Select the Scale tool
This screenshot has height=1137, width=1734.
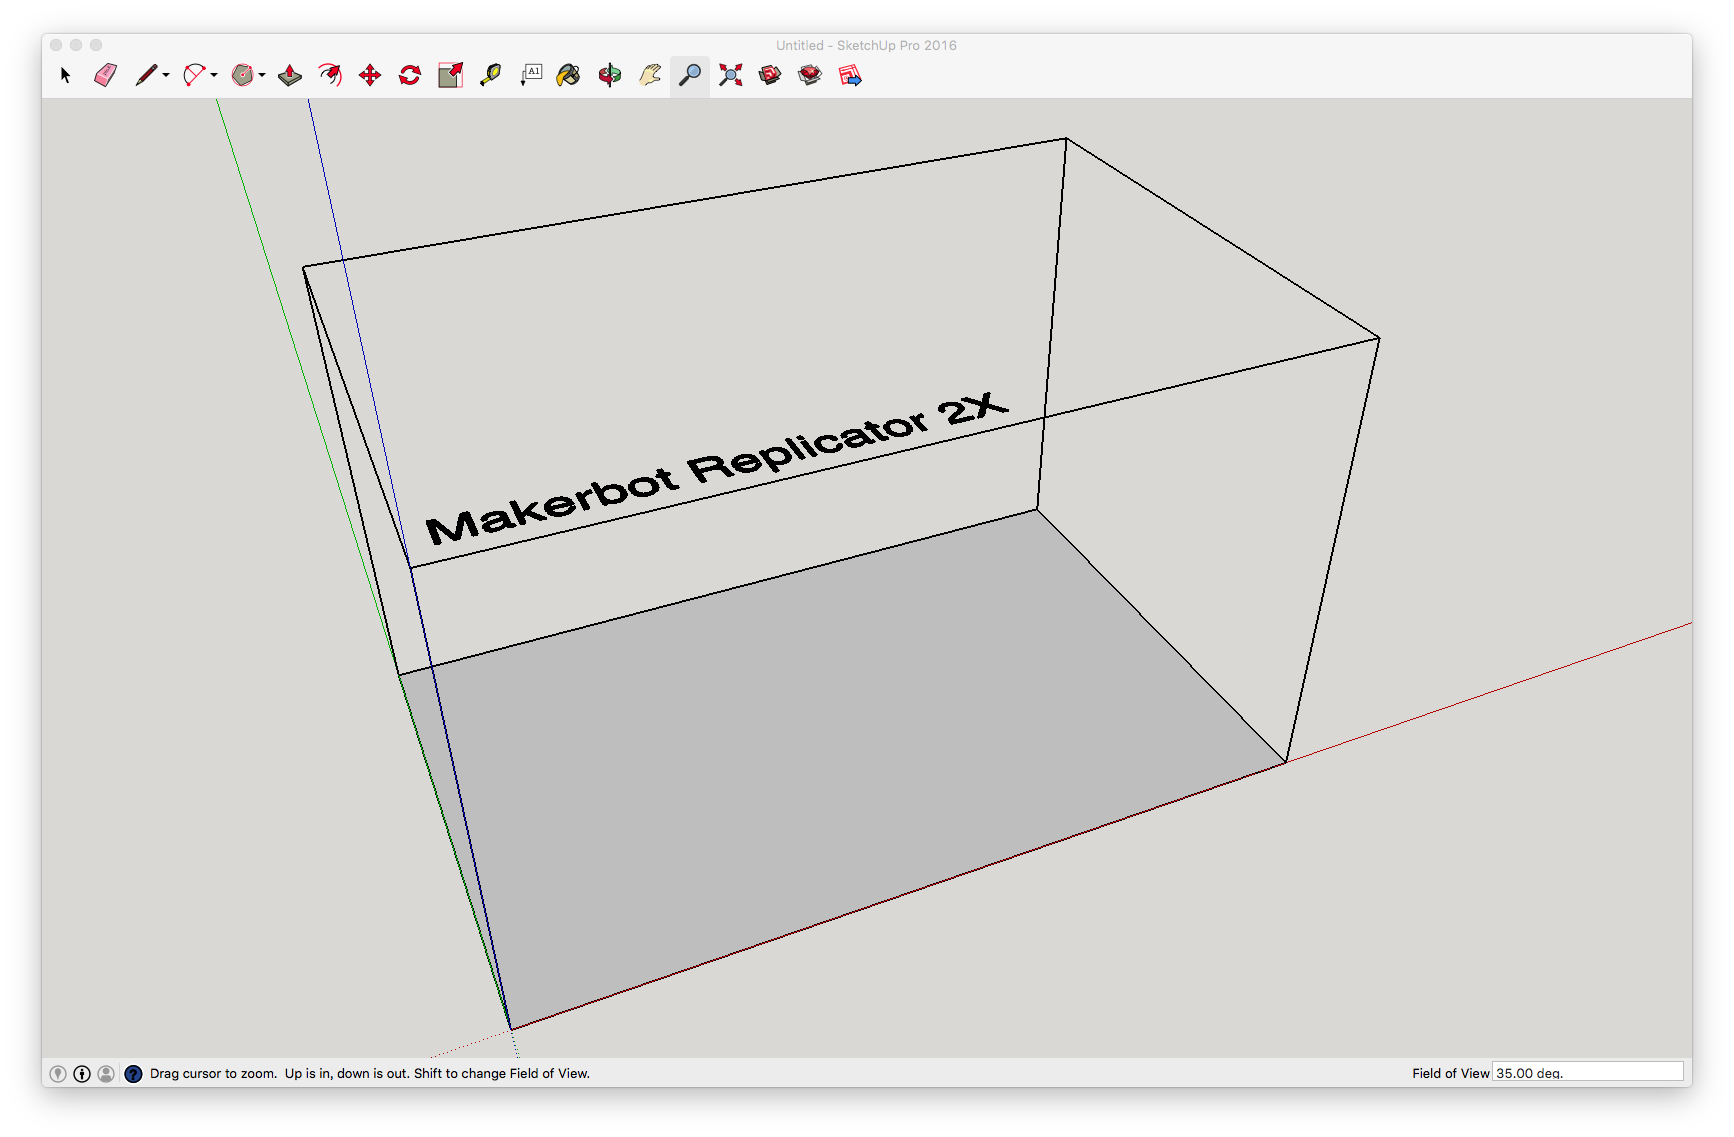tap(450, 75)
